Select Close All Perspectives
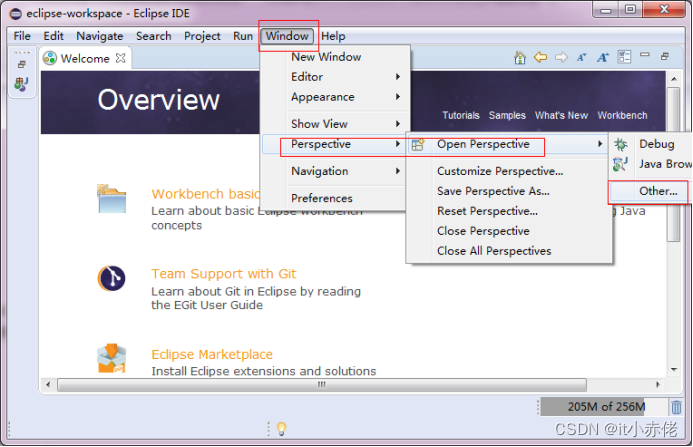693x447 pixels. pos(494,251)
